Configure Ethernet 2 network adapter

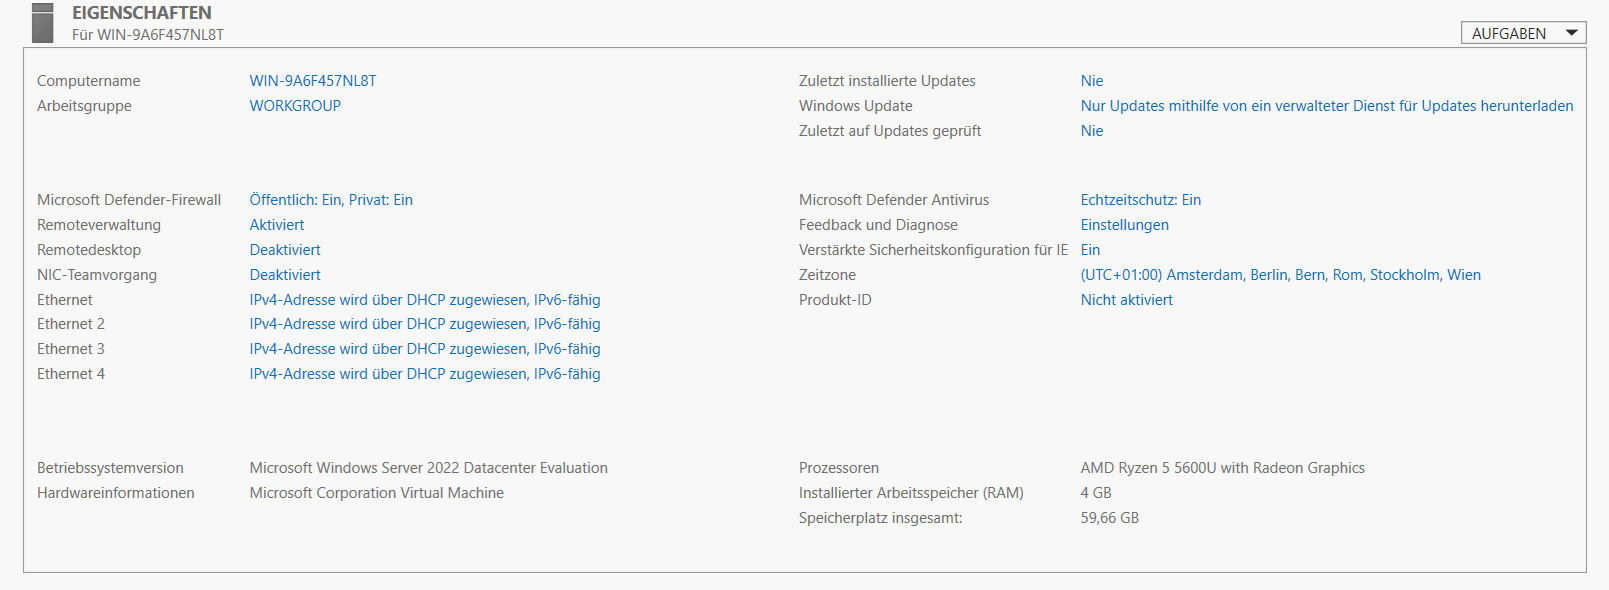(x=425, y=323)
